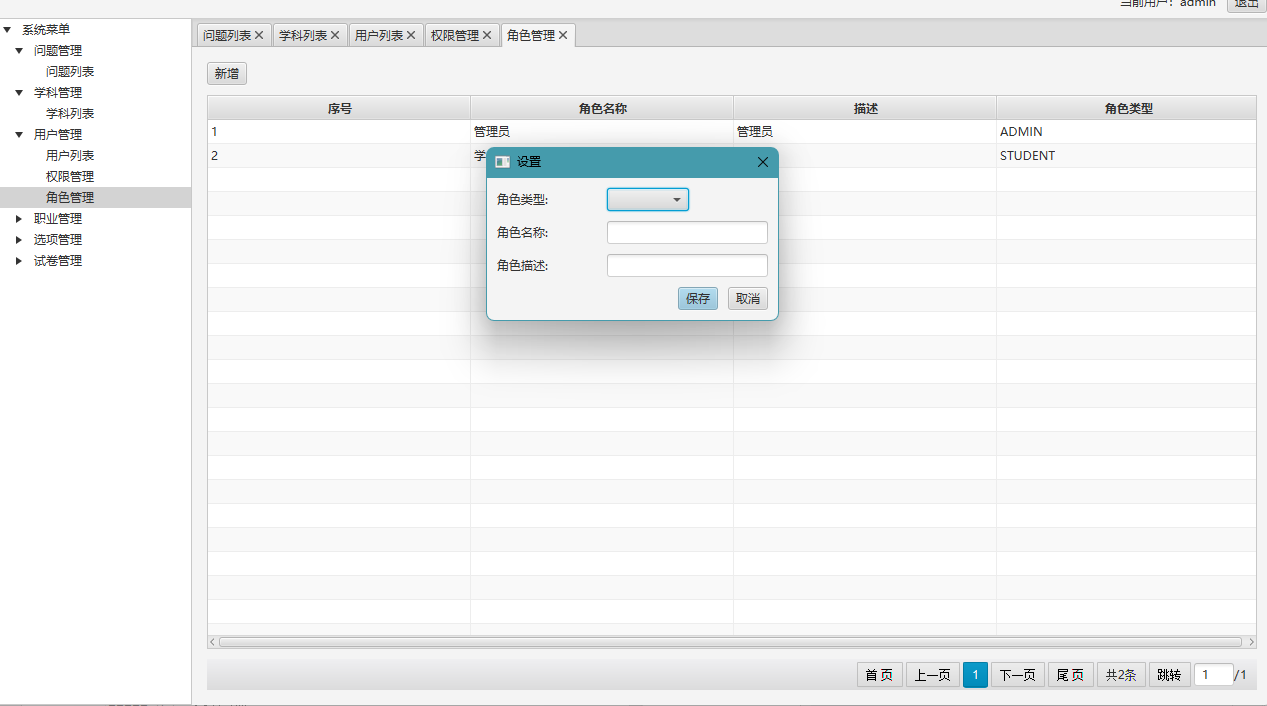The height and width of the screenshot is (706, 1267).
Task: Switch to the 用户列表 tab
Action: (379, 35)
